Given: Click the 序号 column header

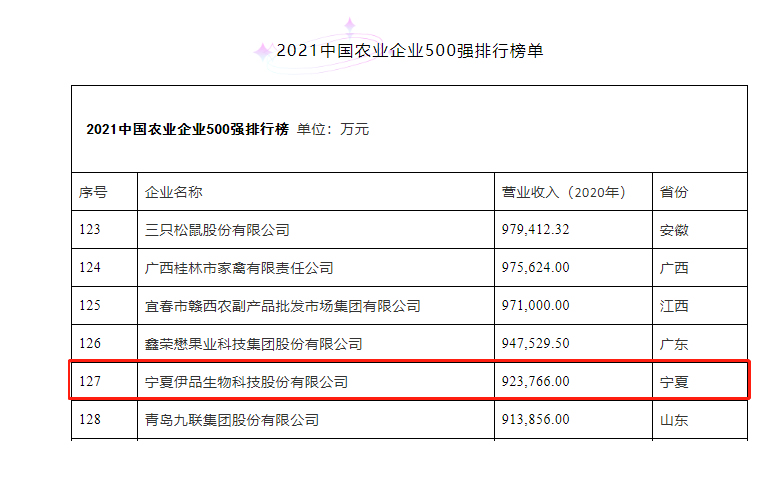Looking at the screenshot, I should tap(93, 192).
